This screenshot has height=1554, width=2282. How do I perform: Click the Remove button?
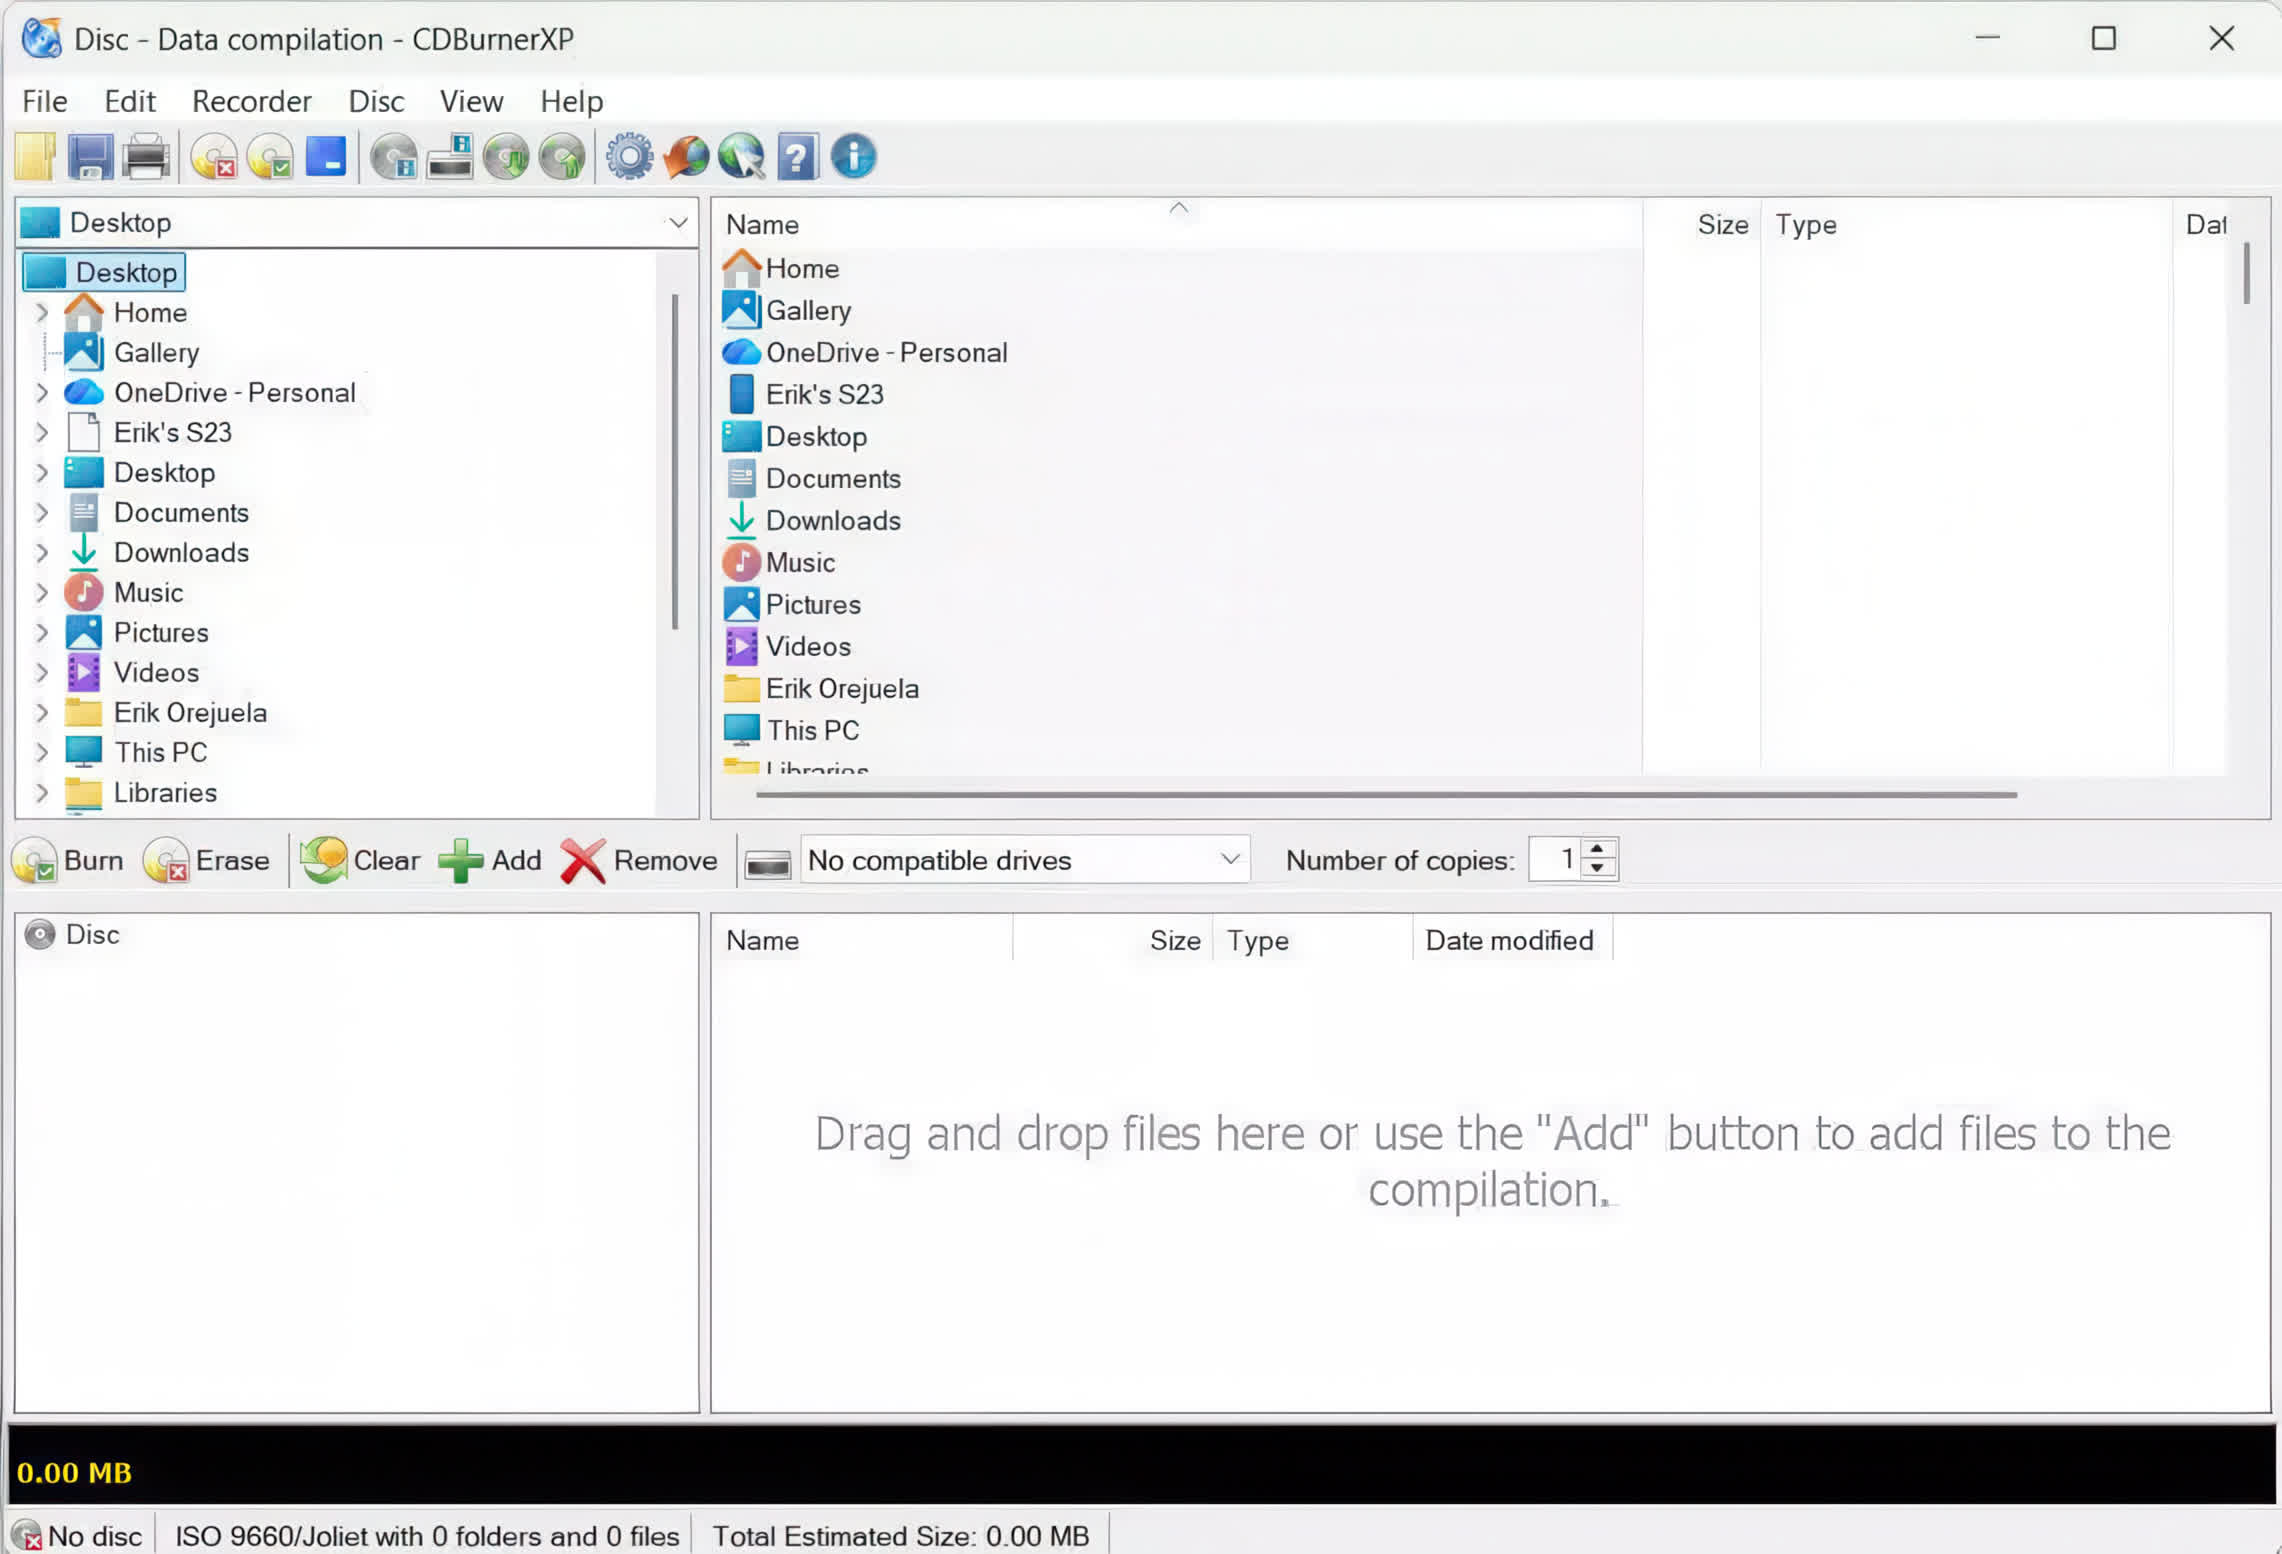click(x=639, y=860)
